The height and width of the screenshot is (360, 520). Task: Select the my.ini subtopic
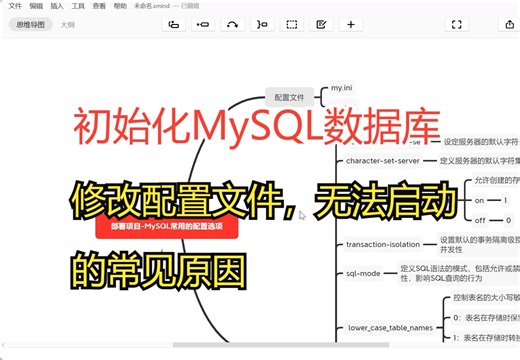tap(342, 88)
